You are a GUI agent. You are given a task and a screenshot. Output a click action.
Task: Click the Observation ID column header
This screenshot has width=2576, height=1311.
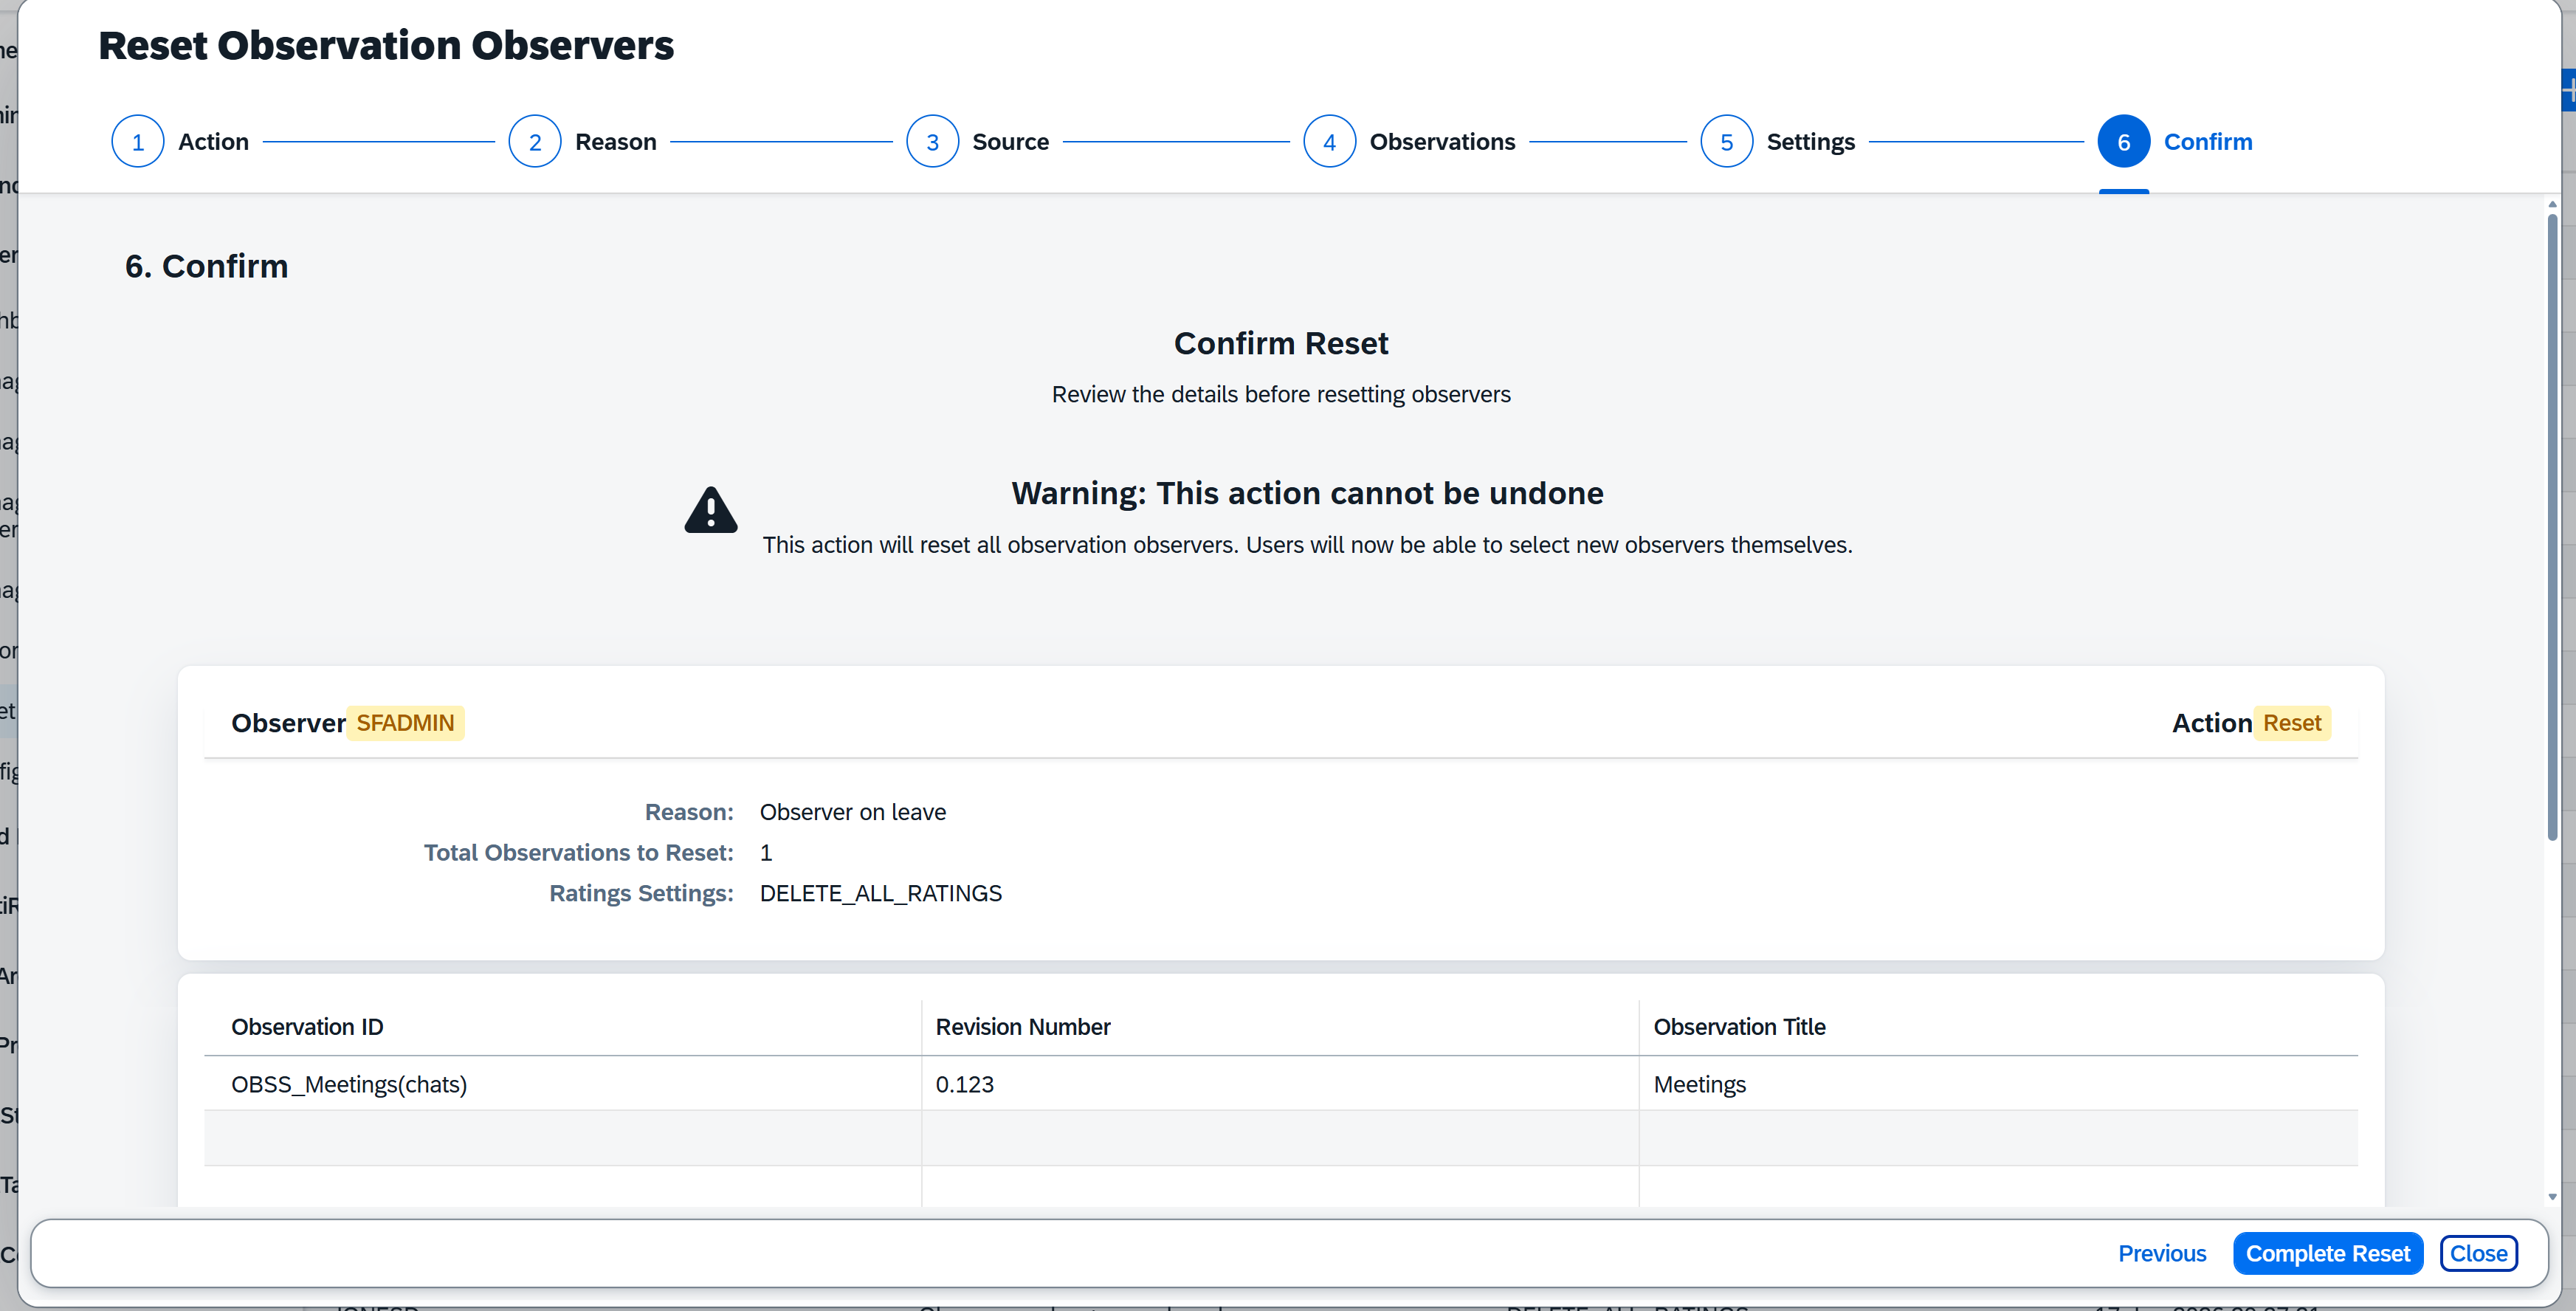307,1027
